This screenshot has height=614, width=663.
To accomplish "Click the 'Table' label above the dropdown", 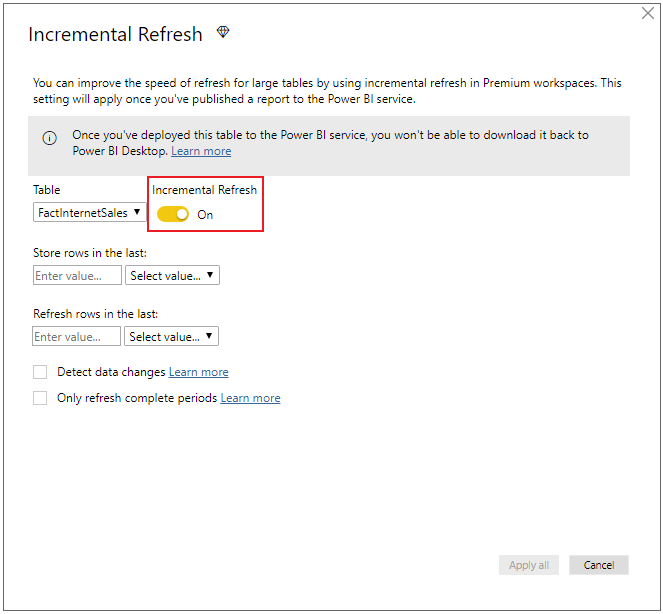I will pyautogui.click(x=47, y=190).
